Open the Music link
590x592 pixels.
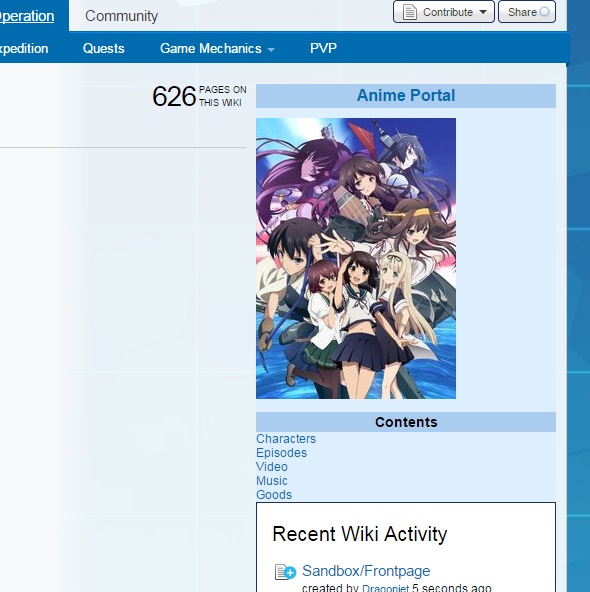(x=271, y=481)
